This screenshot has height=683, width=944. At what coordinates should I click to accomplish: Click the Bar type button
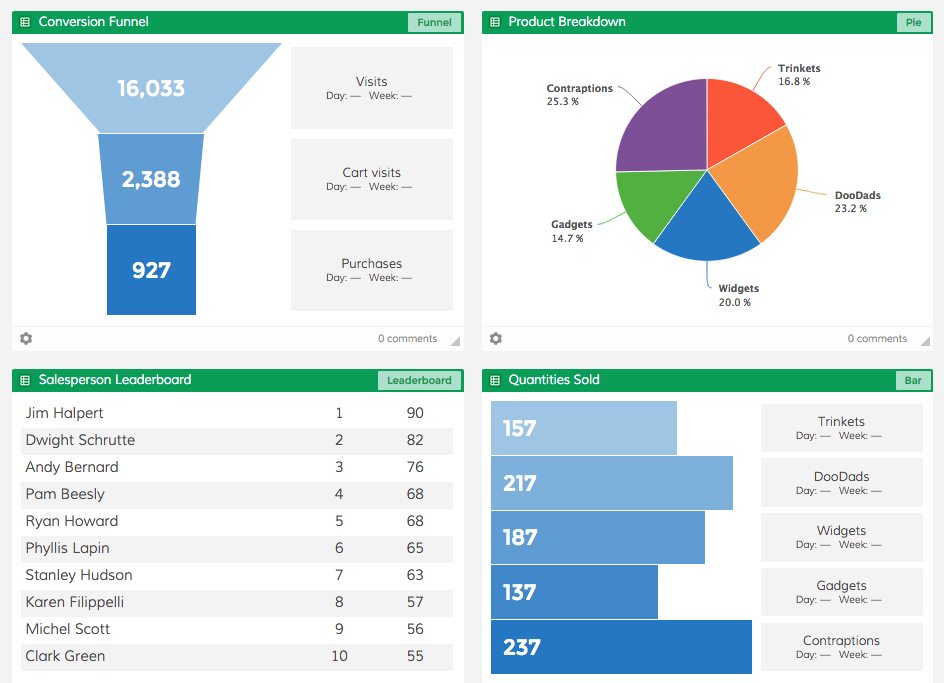point(913,380)
